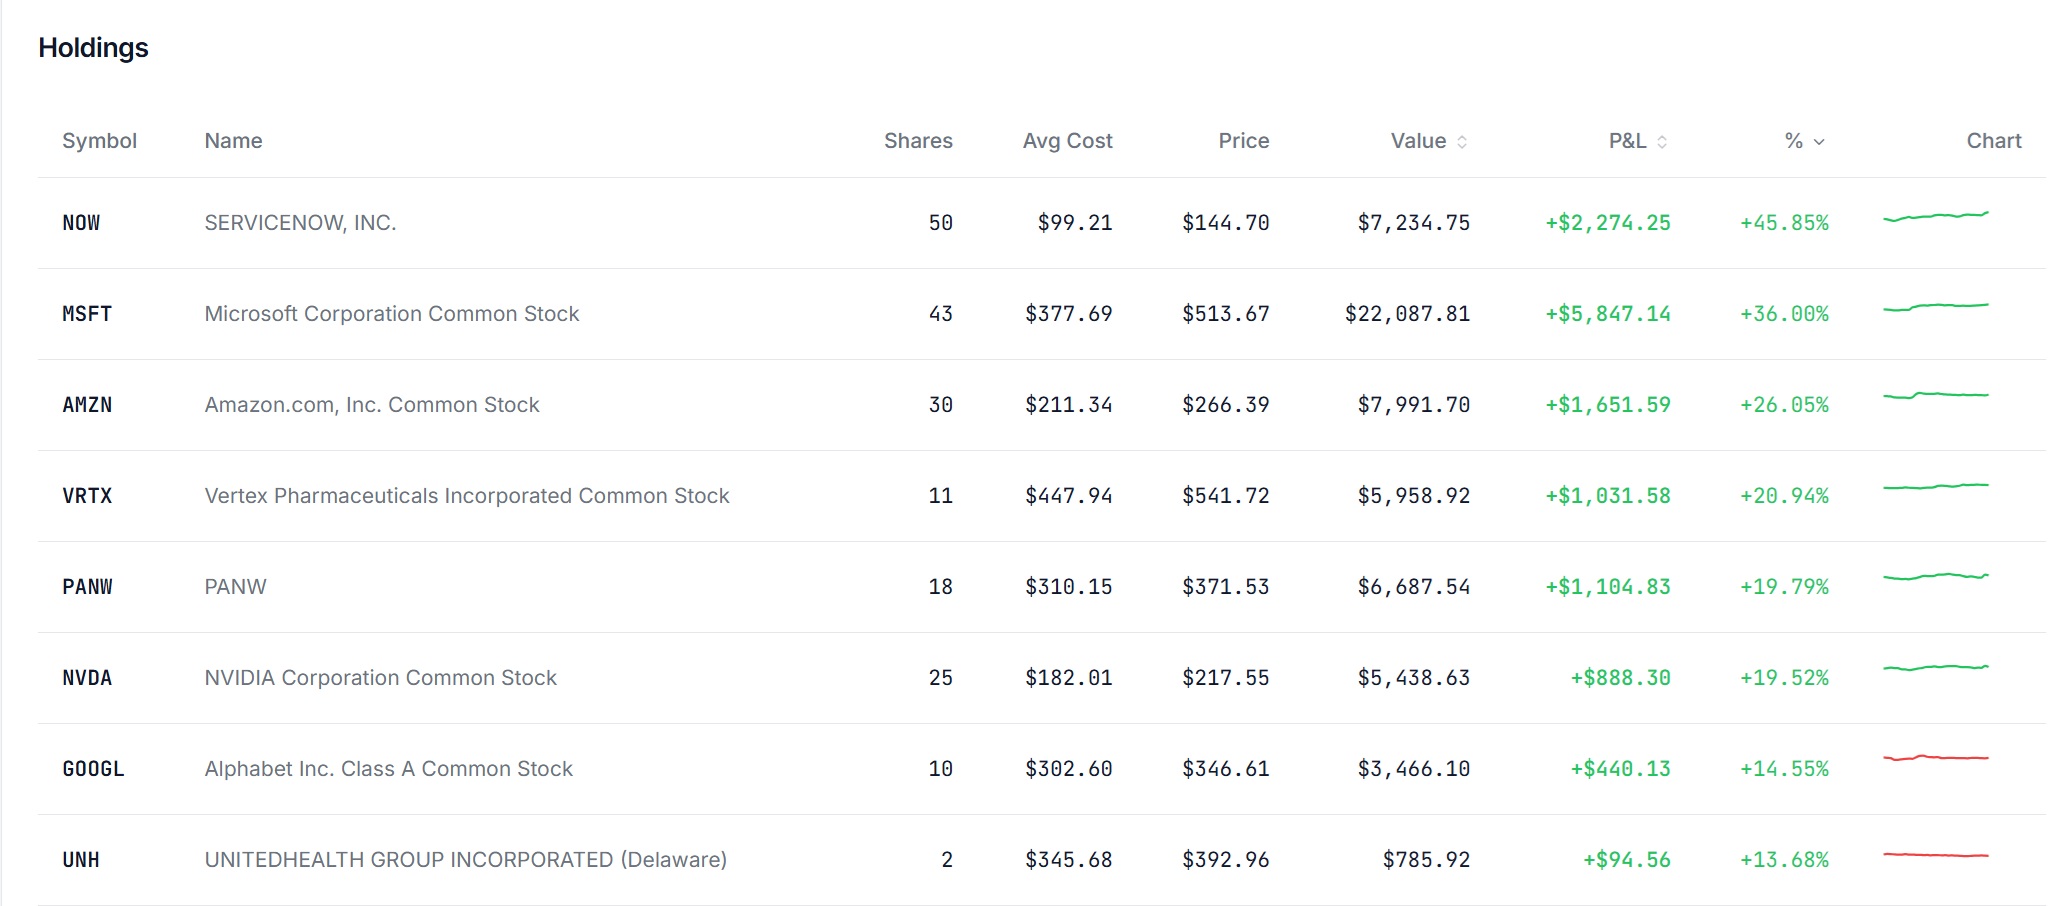This screenshot has height=906, width=2049.
Task: Select the MSFT ticker symbol
Action: (x=87, y=314)
